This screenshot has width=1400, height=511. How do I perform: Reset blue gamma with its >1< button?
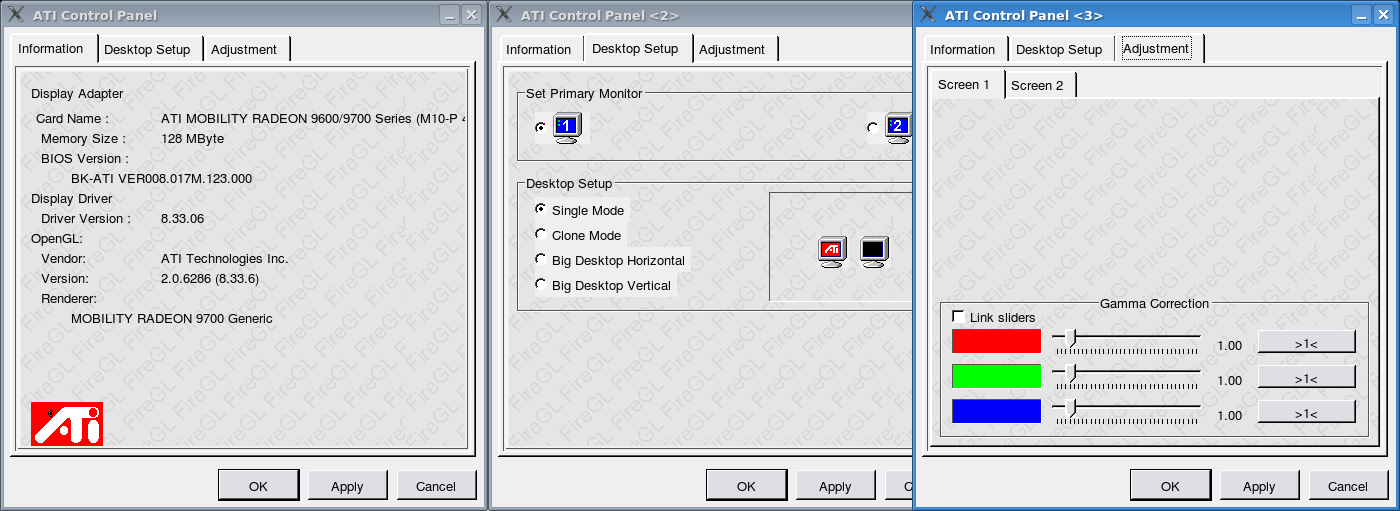point(1306,413)
